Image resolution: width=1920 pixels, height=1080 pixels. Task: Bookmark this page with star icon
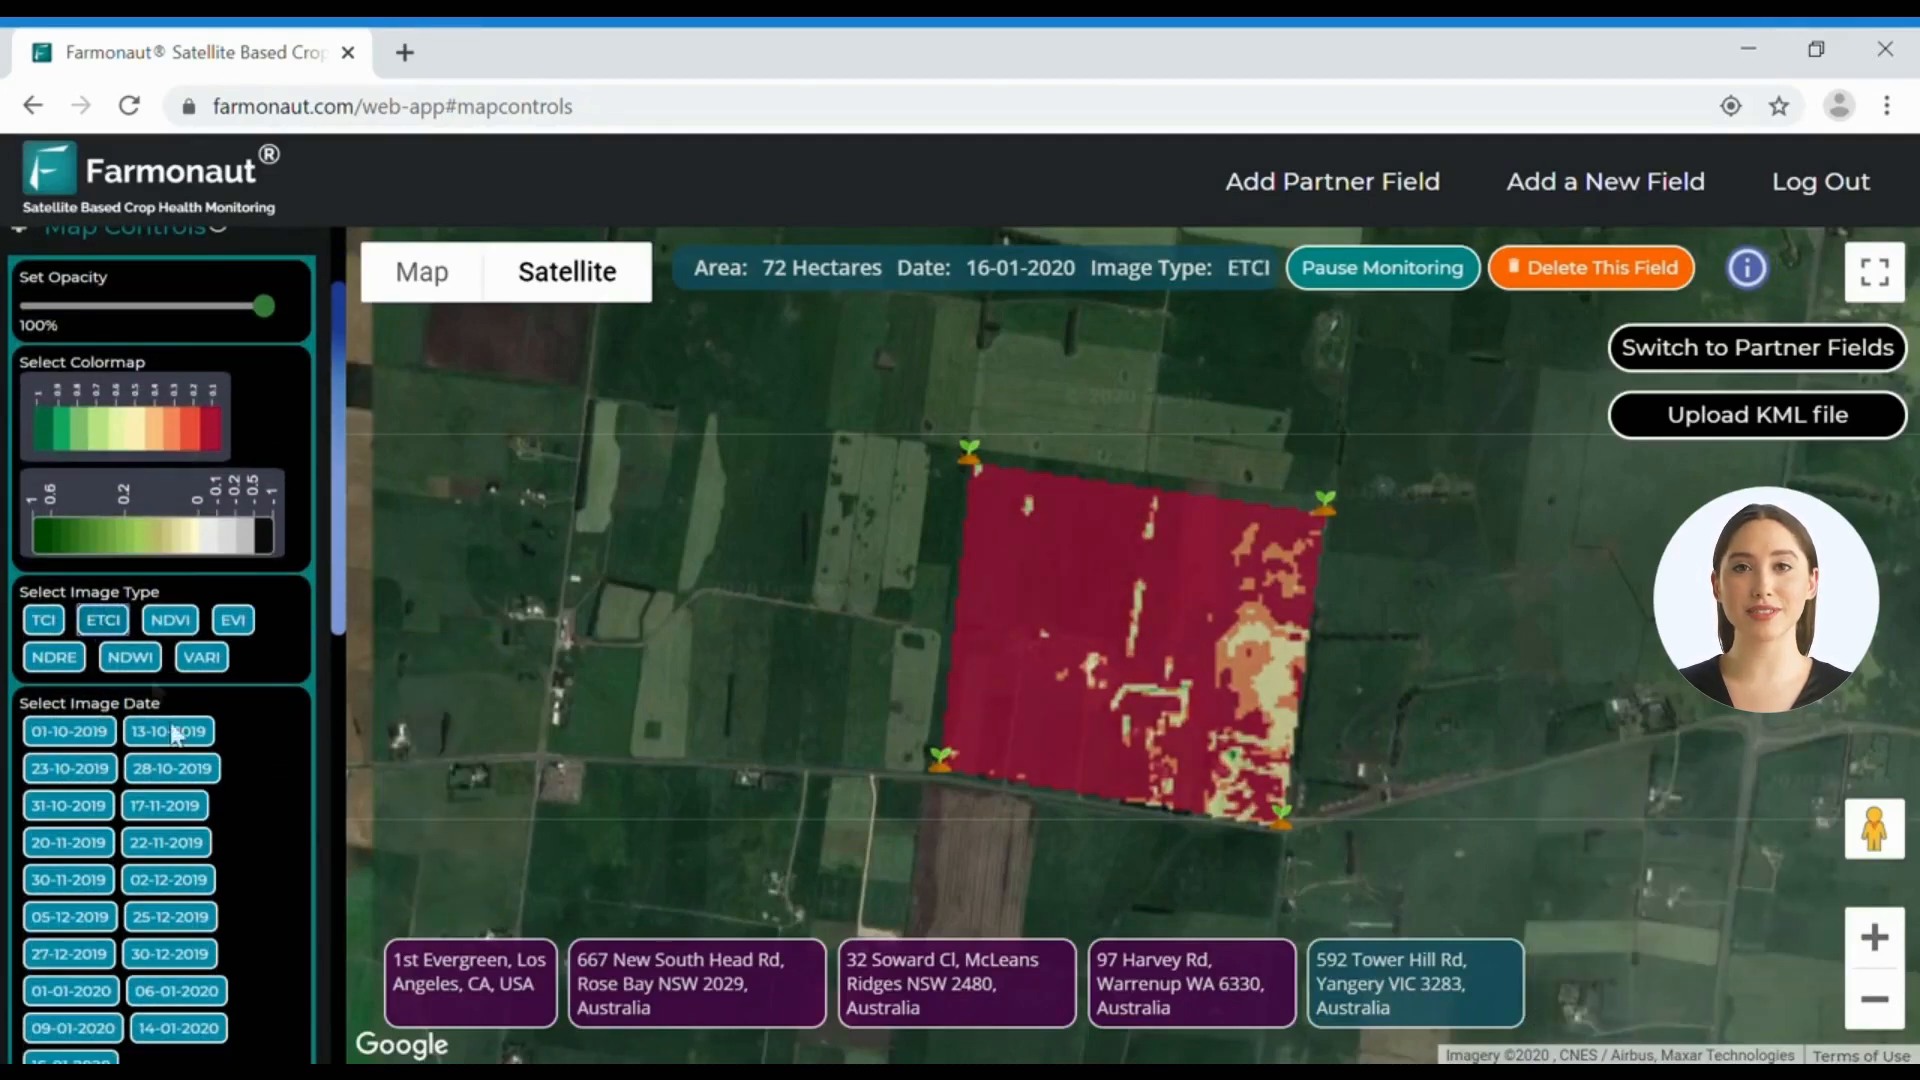coord(1779,106)
